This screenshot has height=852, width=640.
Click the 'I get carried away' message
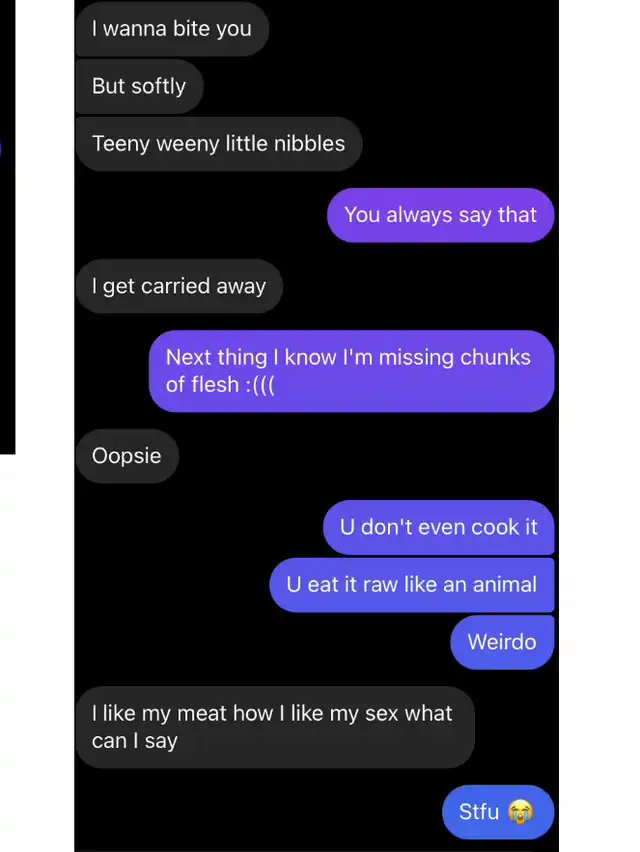click(179, 286)
